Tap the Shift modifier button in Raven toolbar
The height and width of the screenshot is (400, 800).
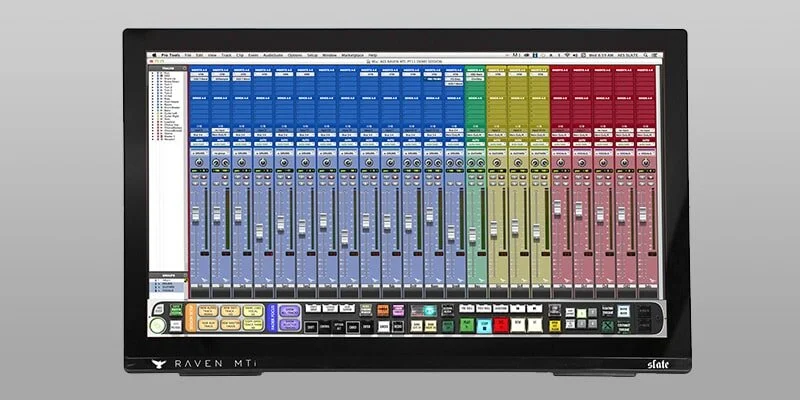pos(311,327)
